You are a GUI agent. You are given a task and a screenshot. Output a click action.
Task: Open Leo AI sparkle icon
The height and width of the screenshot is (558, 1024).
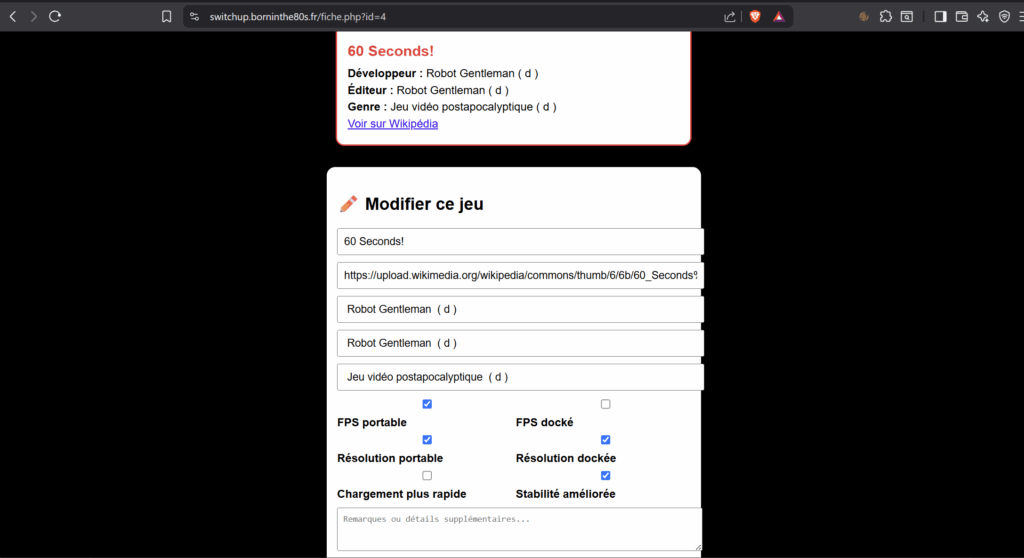983,17
